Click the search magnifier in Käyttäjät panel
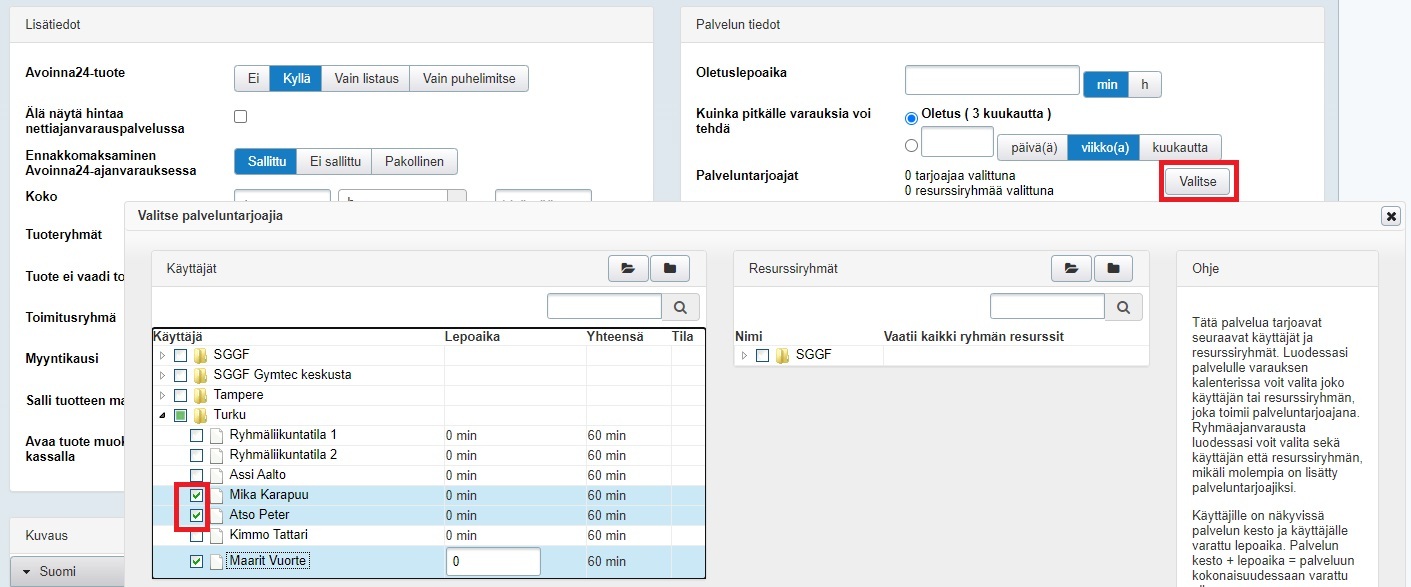1411x587 pixels. point(681,307)
